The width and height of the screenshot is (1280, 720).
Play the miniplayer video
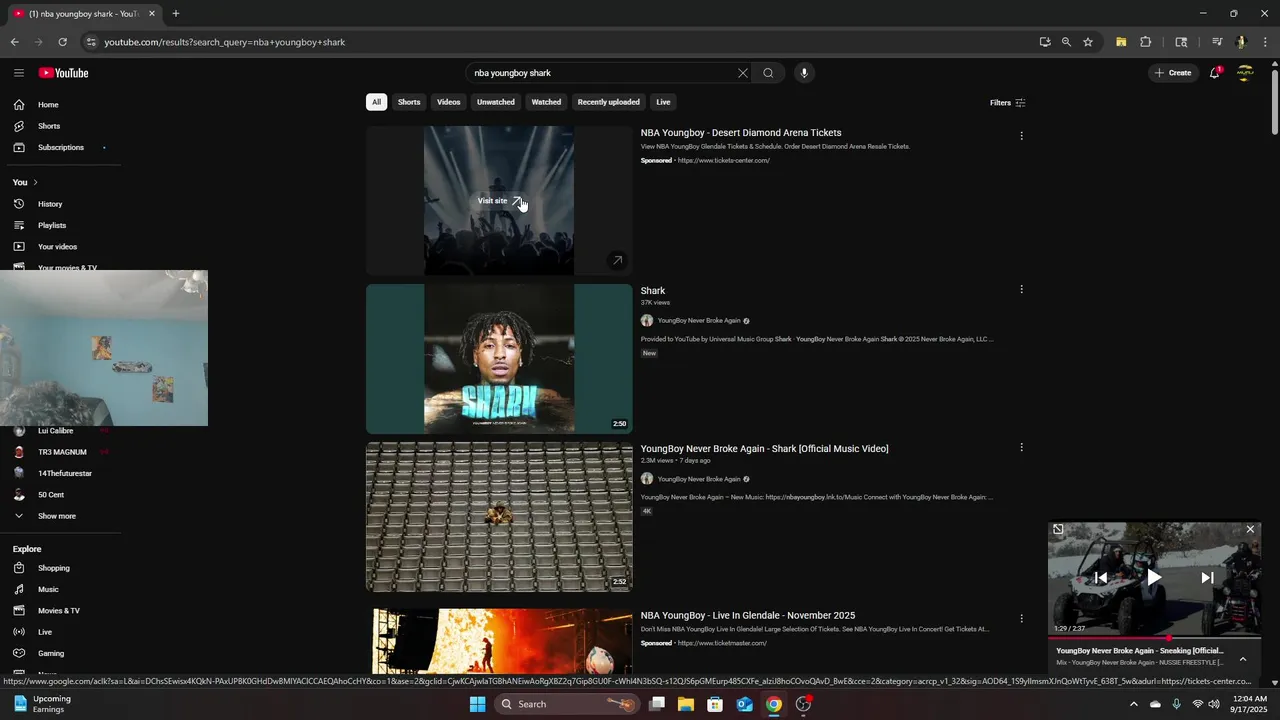[x=1154, y=577]
